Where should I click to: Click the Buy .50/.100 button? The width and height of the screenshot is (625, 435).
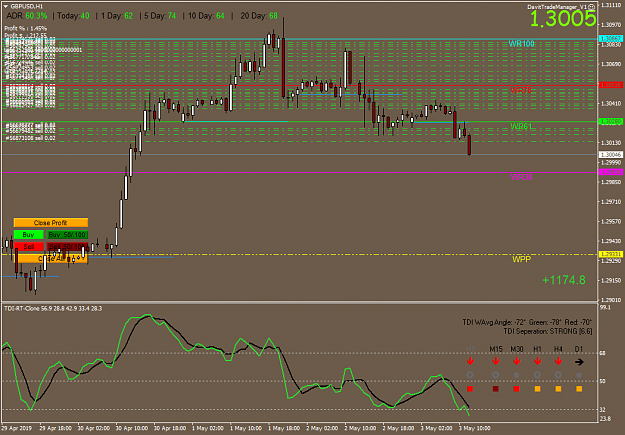pos(67,234)
